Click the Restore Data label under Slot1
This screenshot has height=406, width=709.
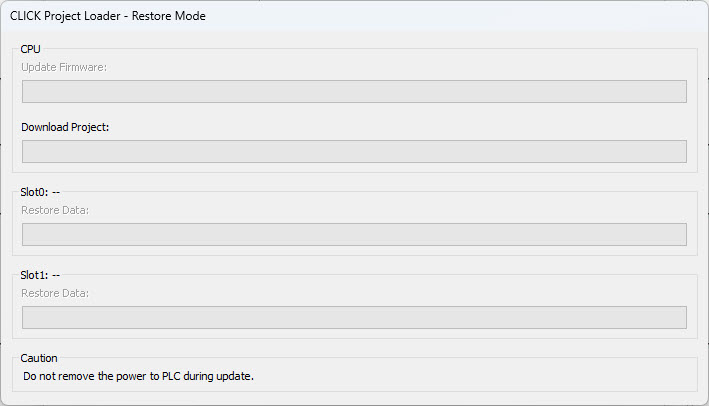coord(55,293)
